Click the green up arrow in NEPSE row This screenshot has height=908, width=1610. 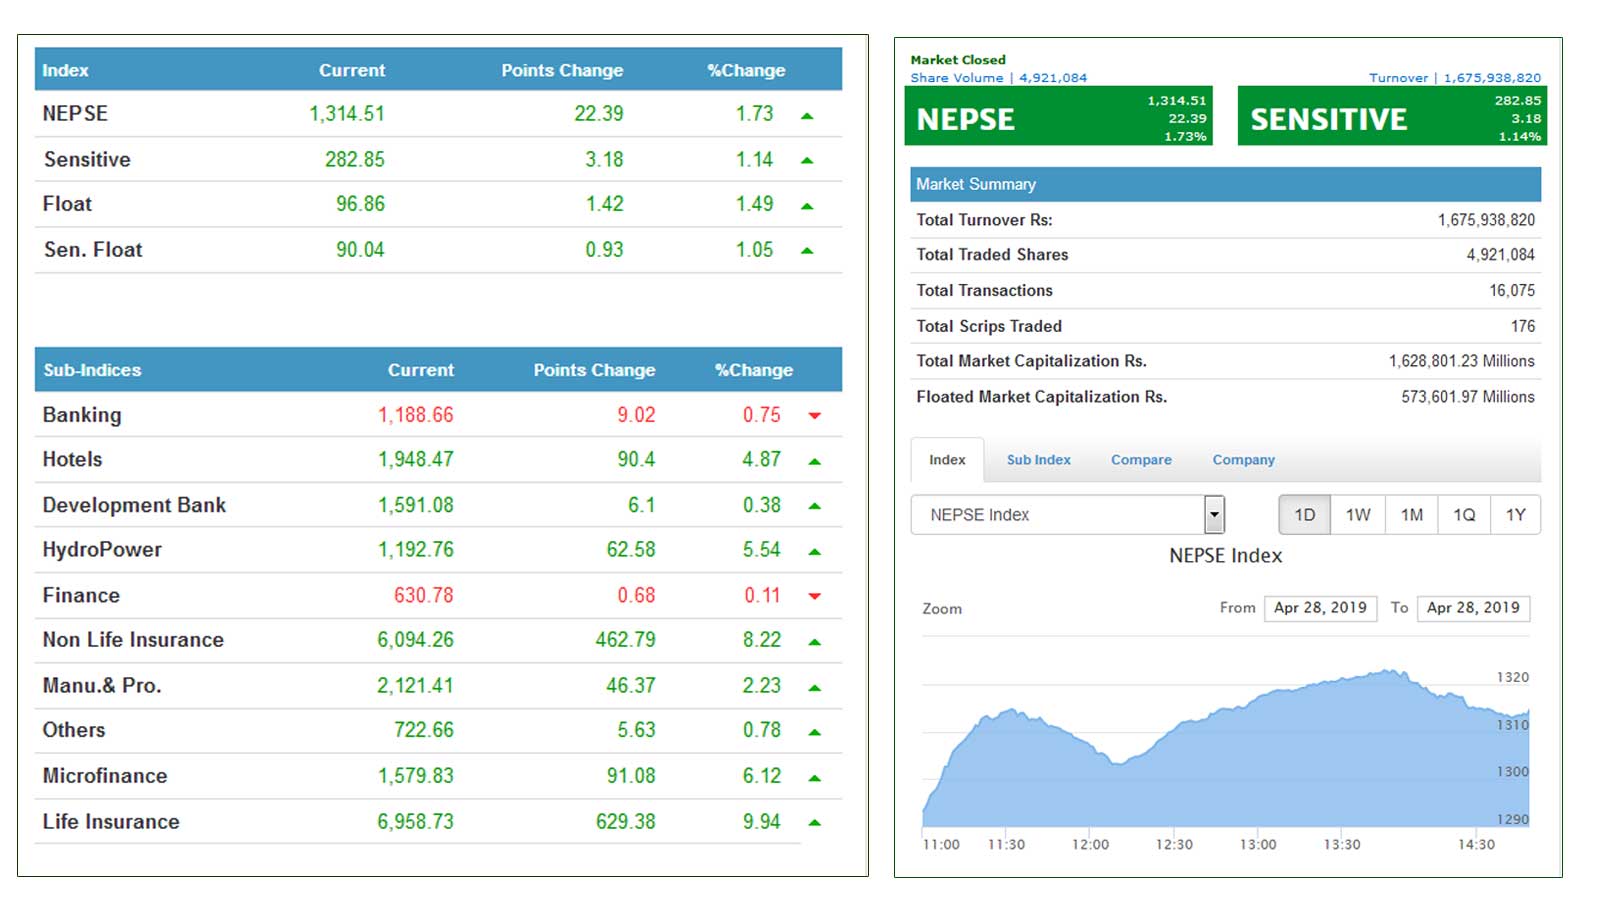pos(807,116)
